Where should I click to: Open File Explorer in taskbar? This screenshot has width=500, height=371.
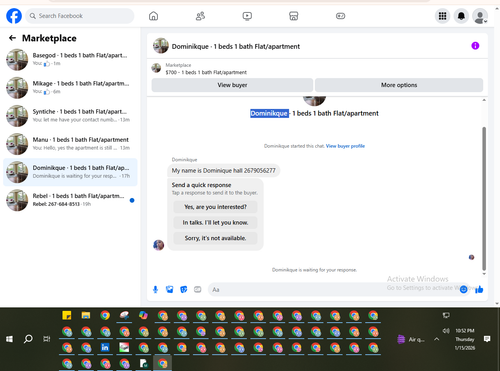[x=86, y=315]
